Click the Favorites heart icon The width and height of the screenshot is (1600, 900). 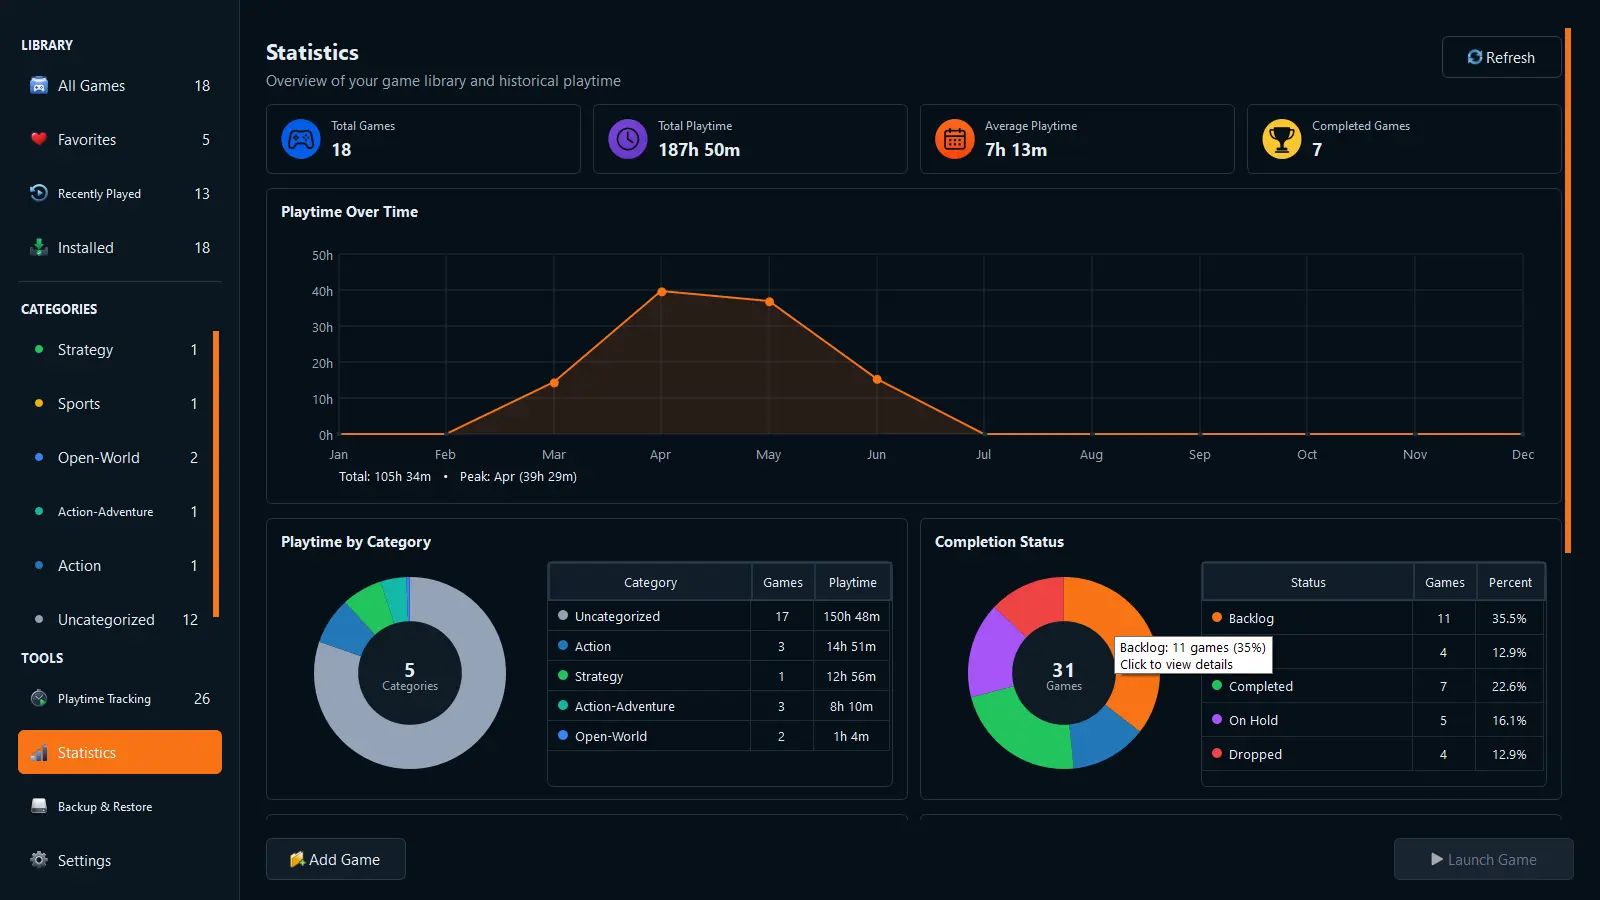(39, 139)
